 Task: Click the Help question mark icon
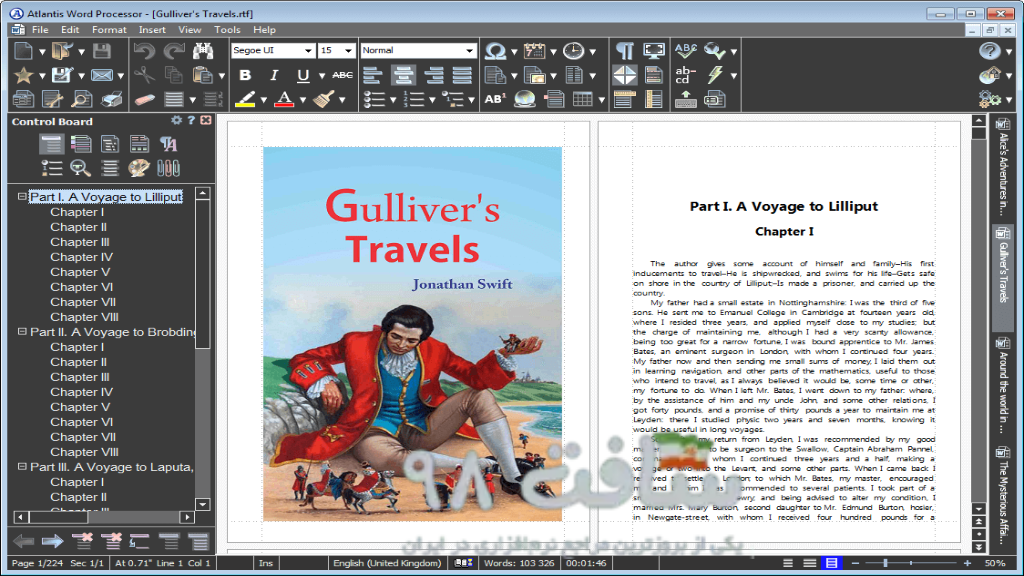pos(989,51)
